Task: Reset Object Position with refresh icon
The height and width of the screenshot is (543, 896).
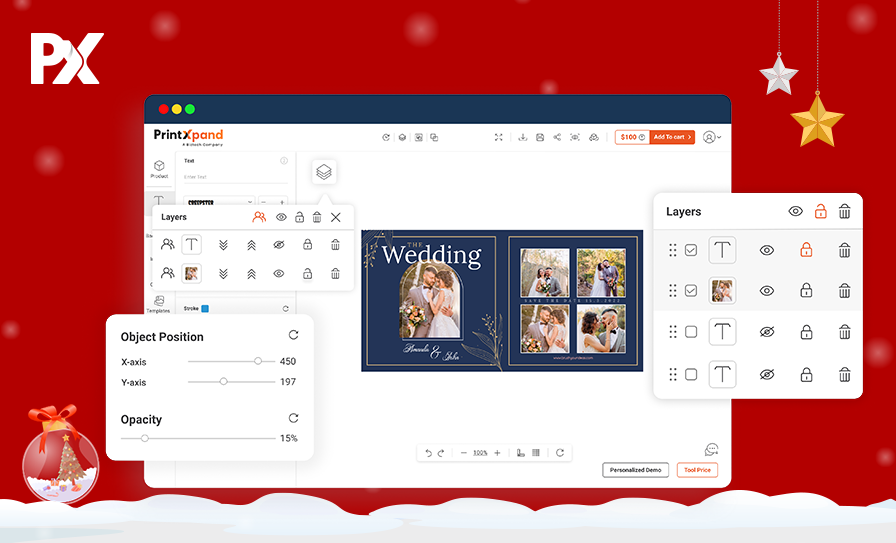Action: point(293,336)
